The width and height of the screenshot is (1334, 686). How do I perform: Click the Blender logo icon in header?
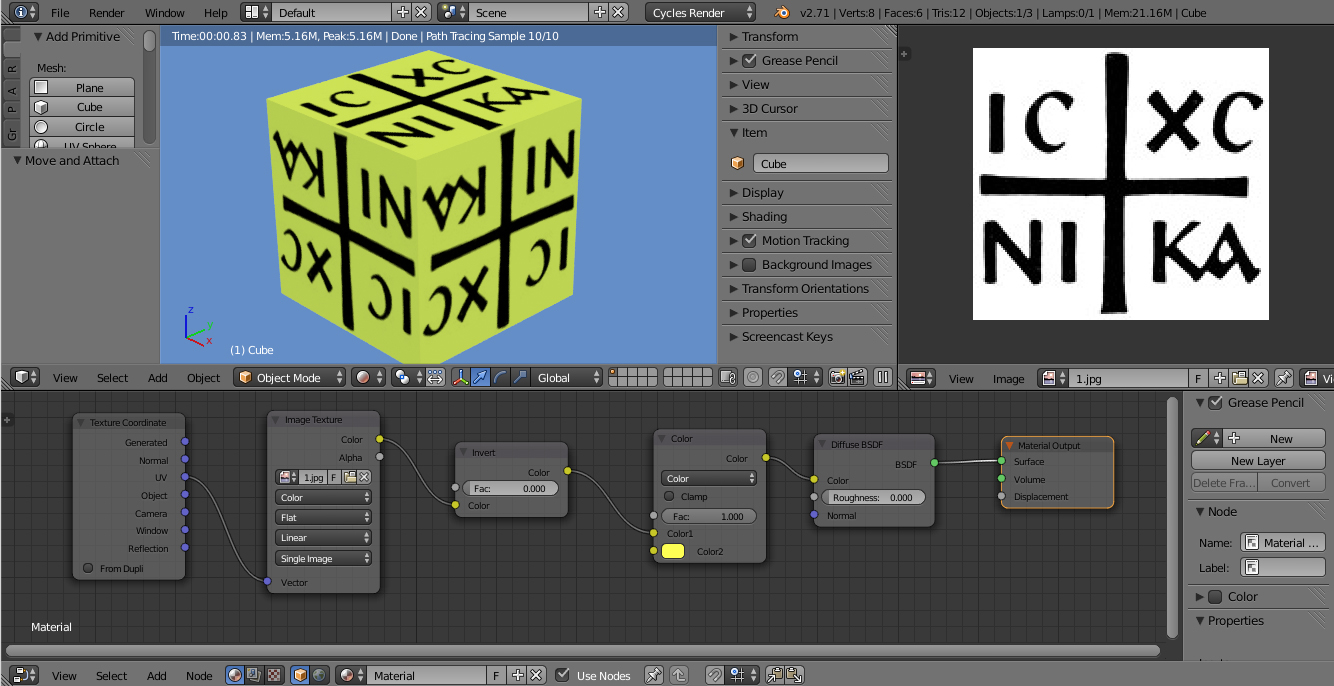coord(781,13)
